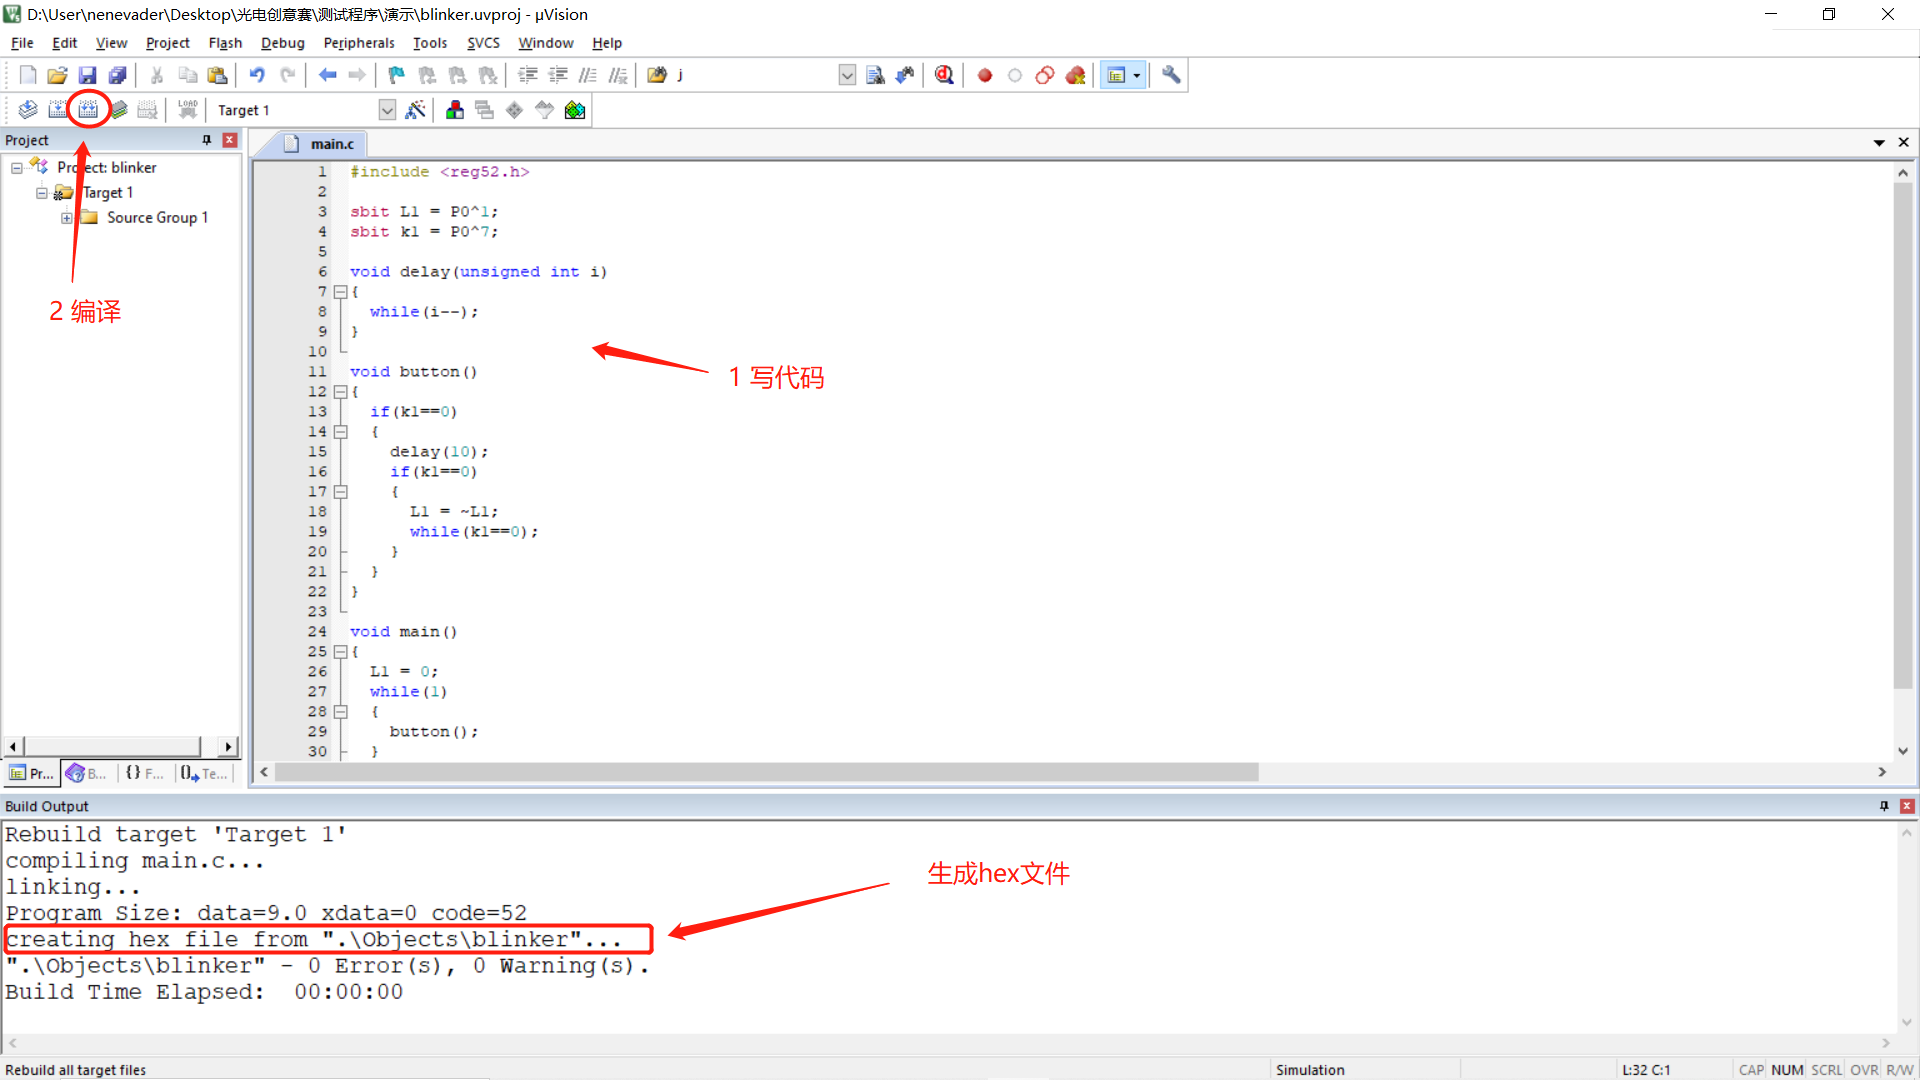The width and height of the screenshot is (1920, 1080).
Task: Switch to the Books panel tab
Action: pos(88,773)
